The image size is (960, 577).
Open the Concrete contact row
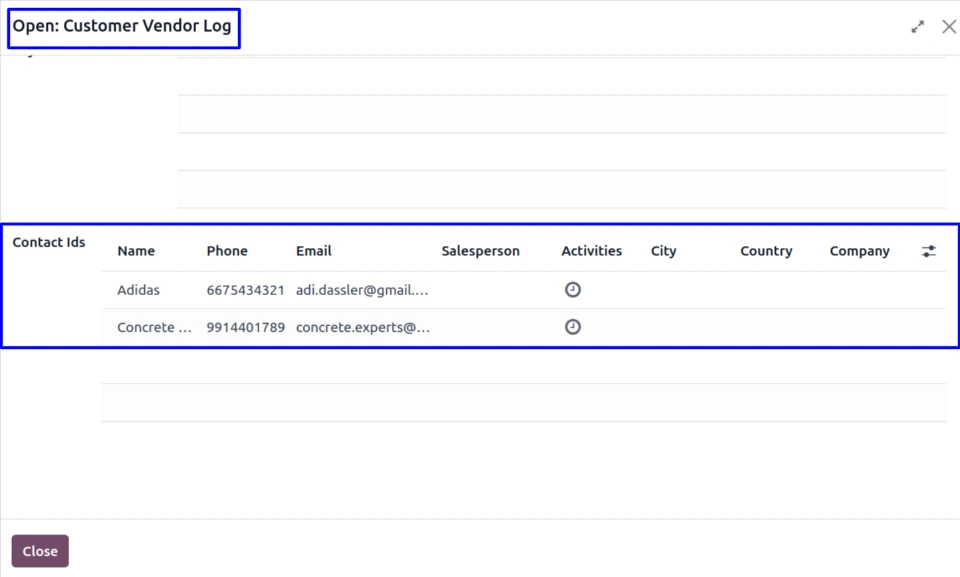coord(154,327)
